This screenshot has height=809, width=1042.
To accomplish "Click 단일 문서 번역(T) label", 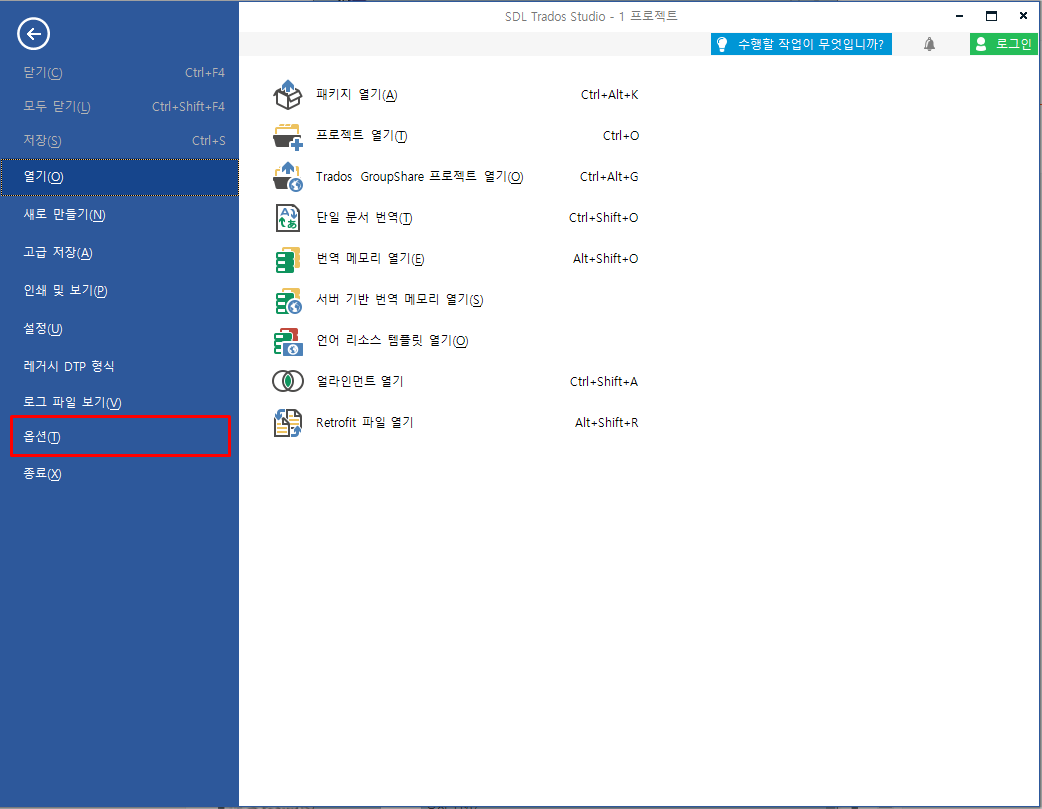I will (364, 218).
